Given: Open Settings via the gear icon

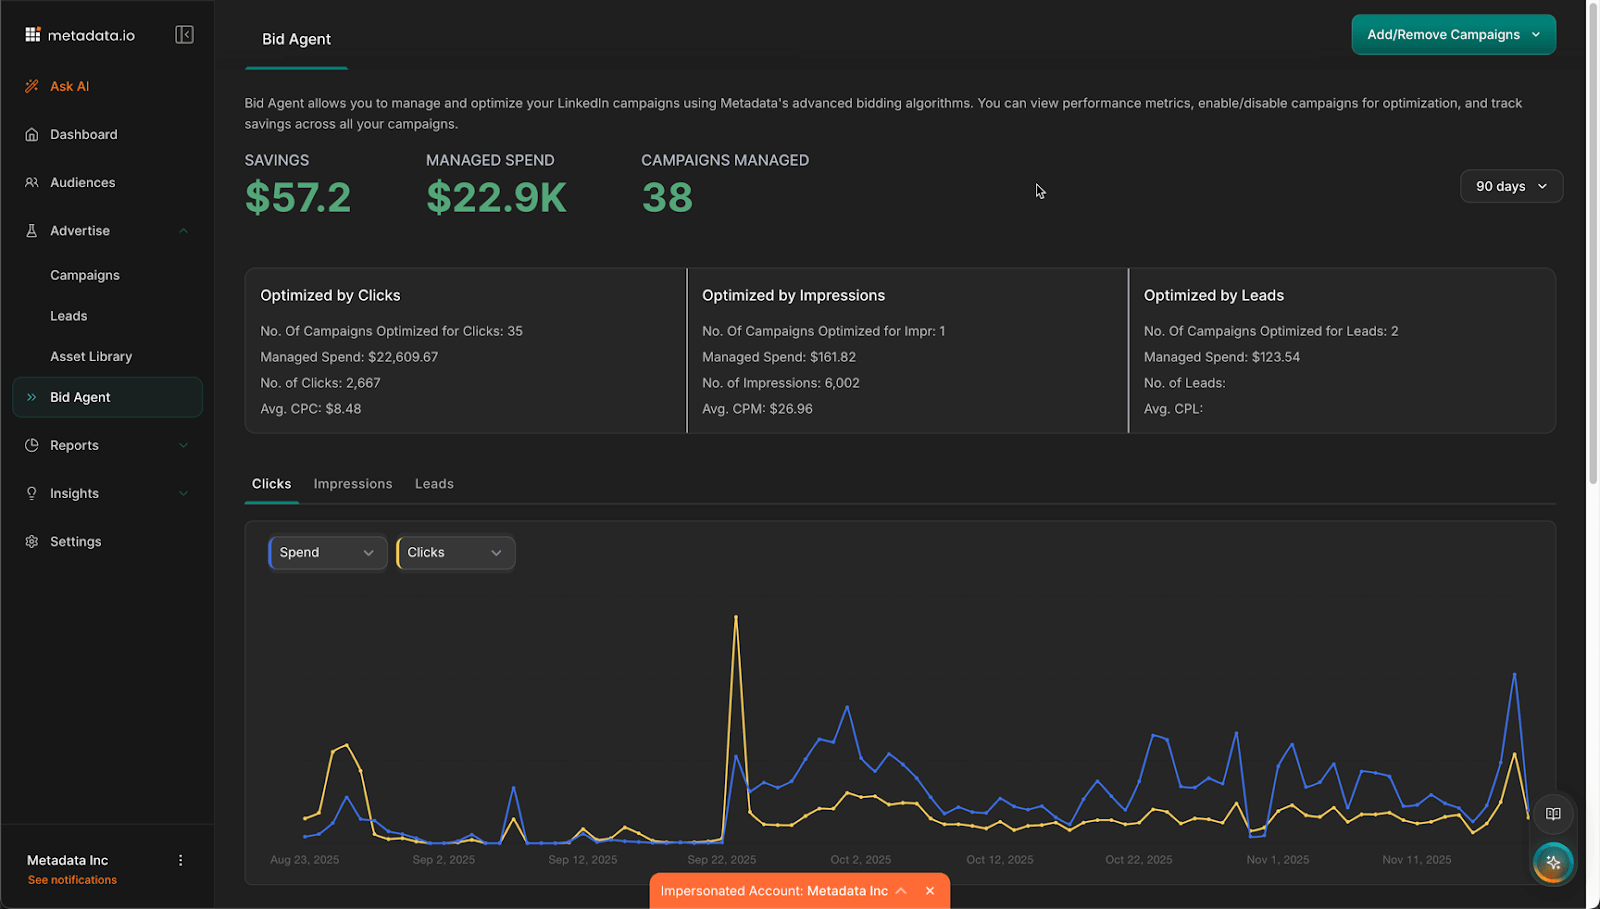Looking at the screenshot, I should [x=30, y=541].
